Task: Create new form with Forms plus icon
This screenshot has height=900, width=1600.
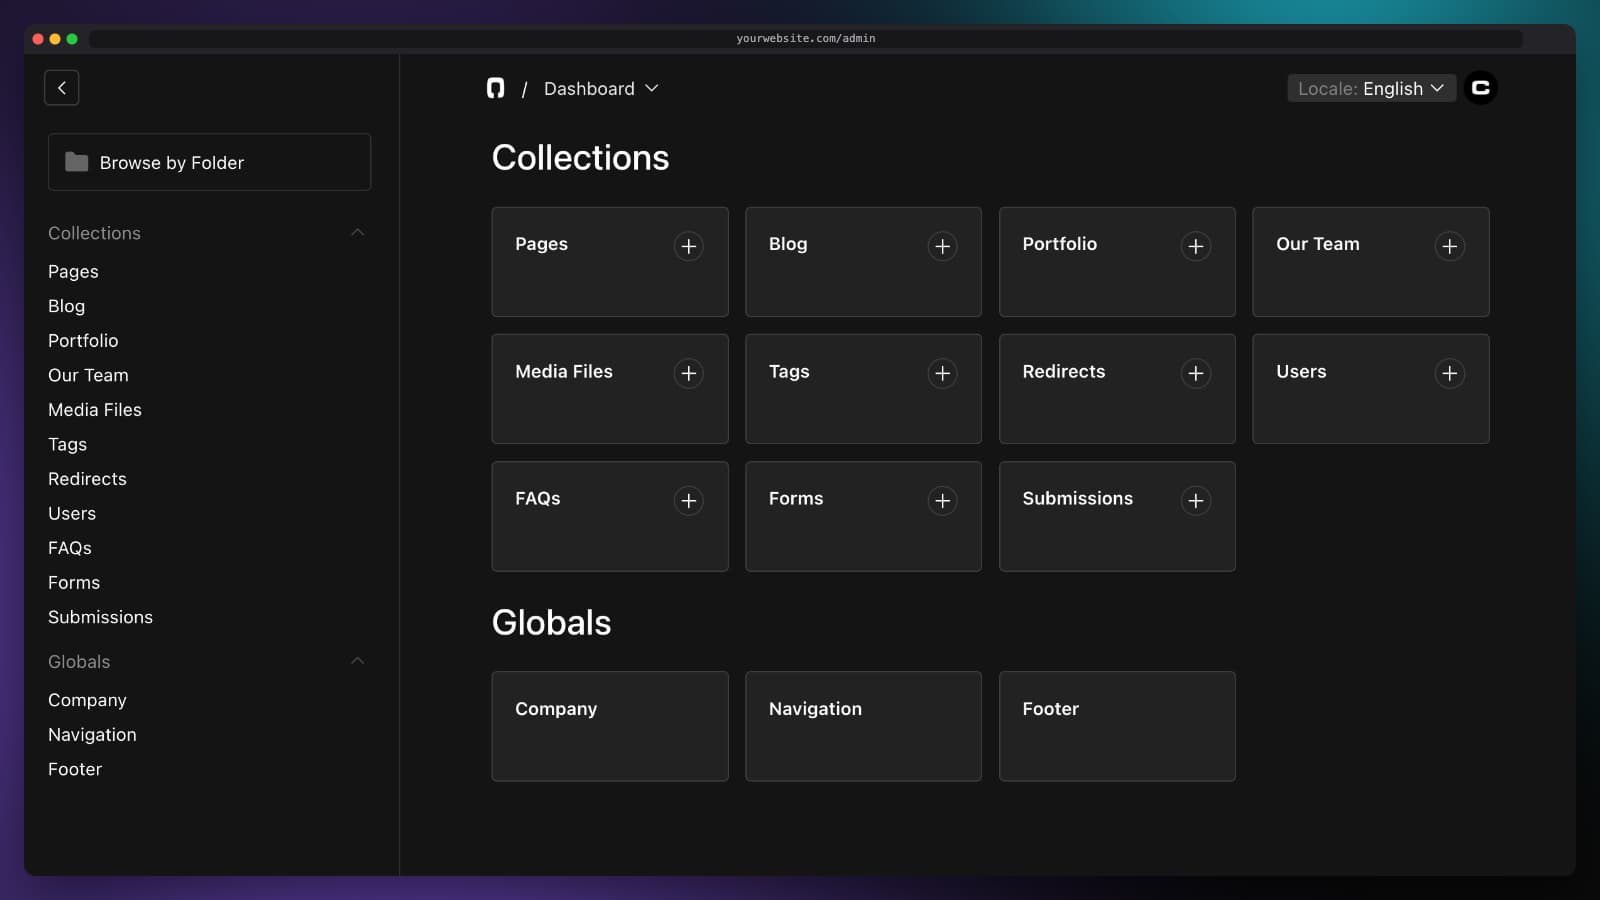Action: click(x=942, y=500)
